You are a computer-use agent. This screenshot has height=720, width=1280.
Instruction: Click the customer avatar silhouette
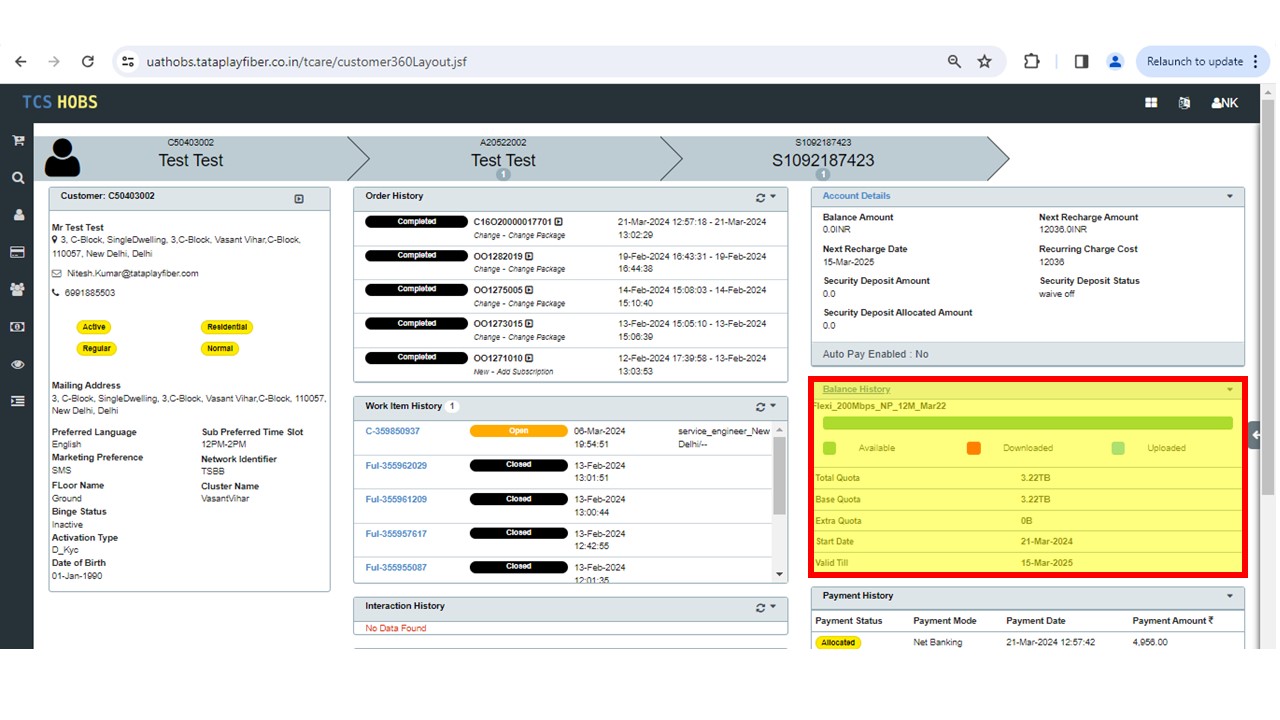coord(62,158)
